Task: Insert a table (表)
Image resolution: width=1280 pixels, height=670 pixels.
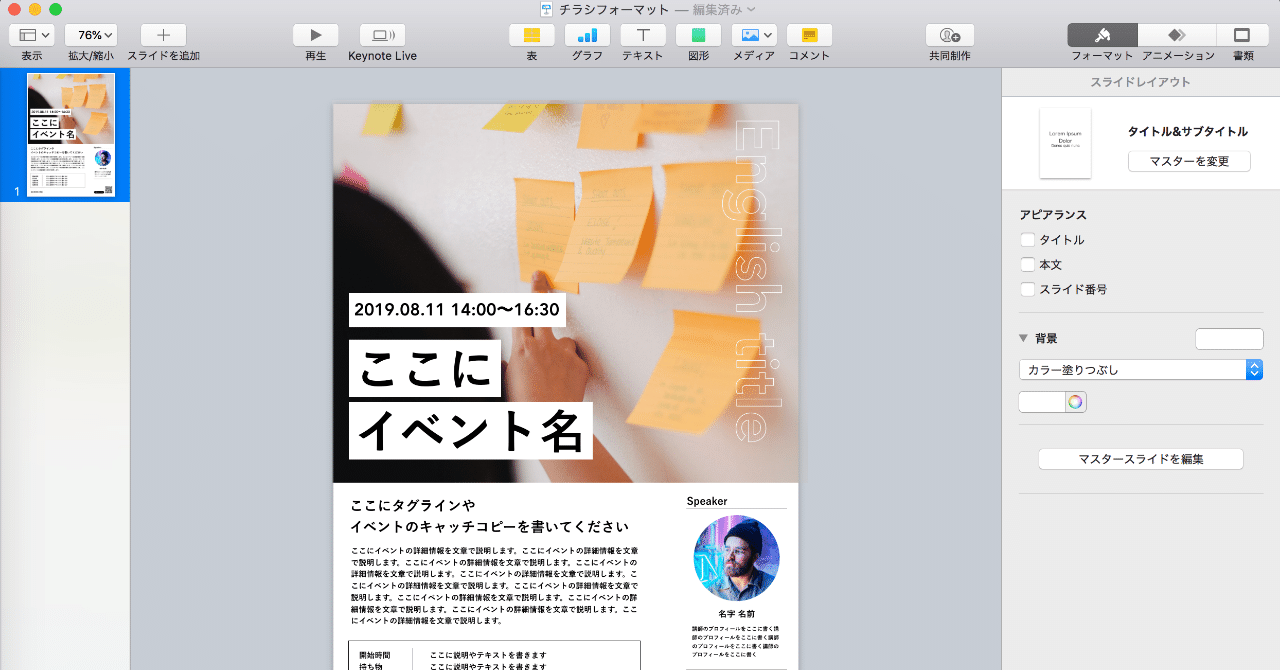Action: pos(532,35)
